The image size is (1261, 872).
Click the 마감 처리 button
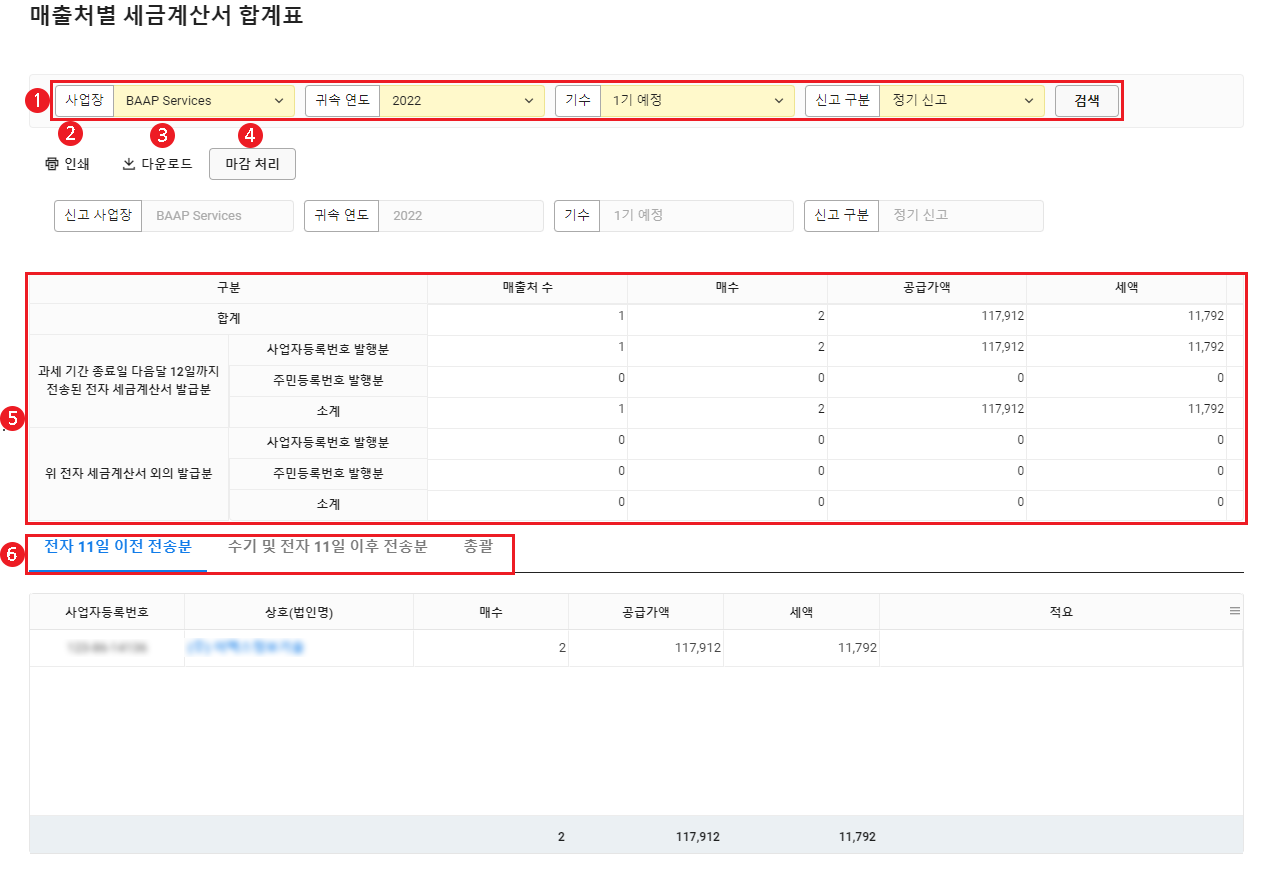click(x=252, y=165)
